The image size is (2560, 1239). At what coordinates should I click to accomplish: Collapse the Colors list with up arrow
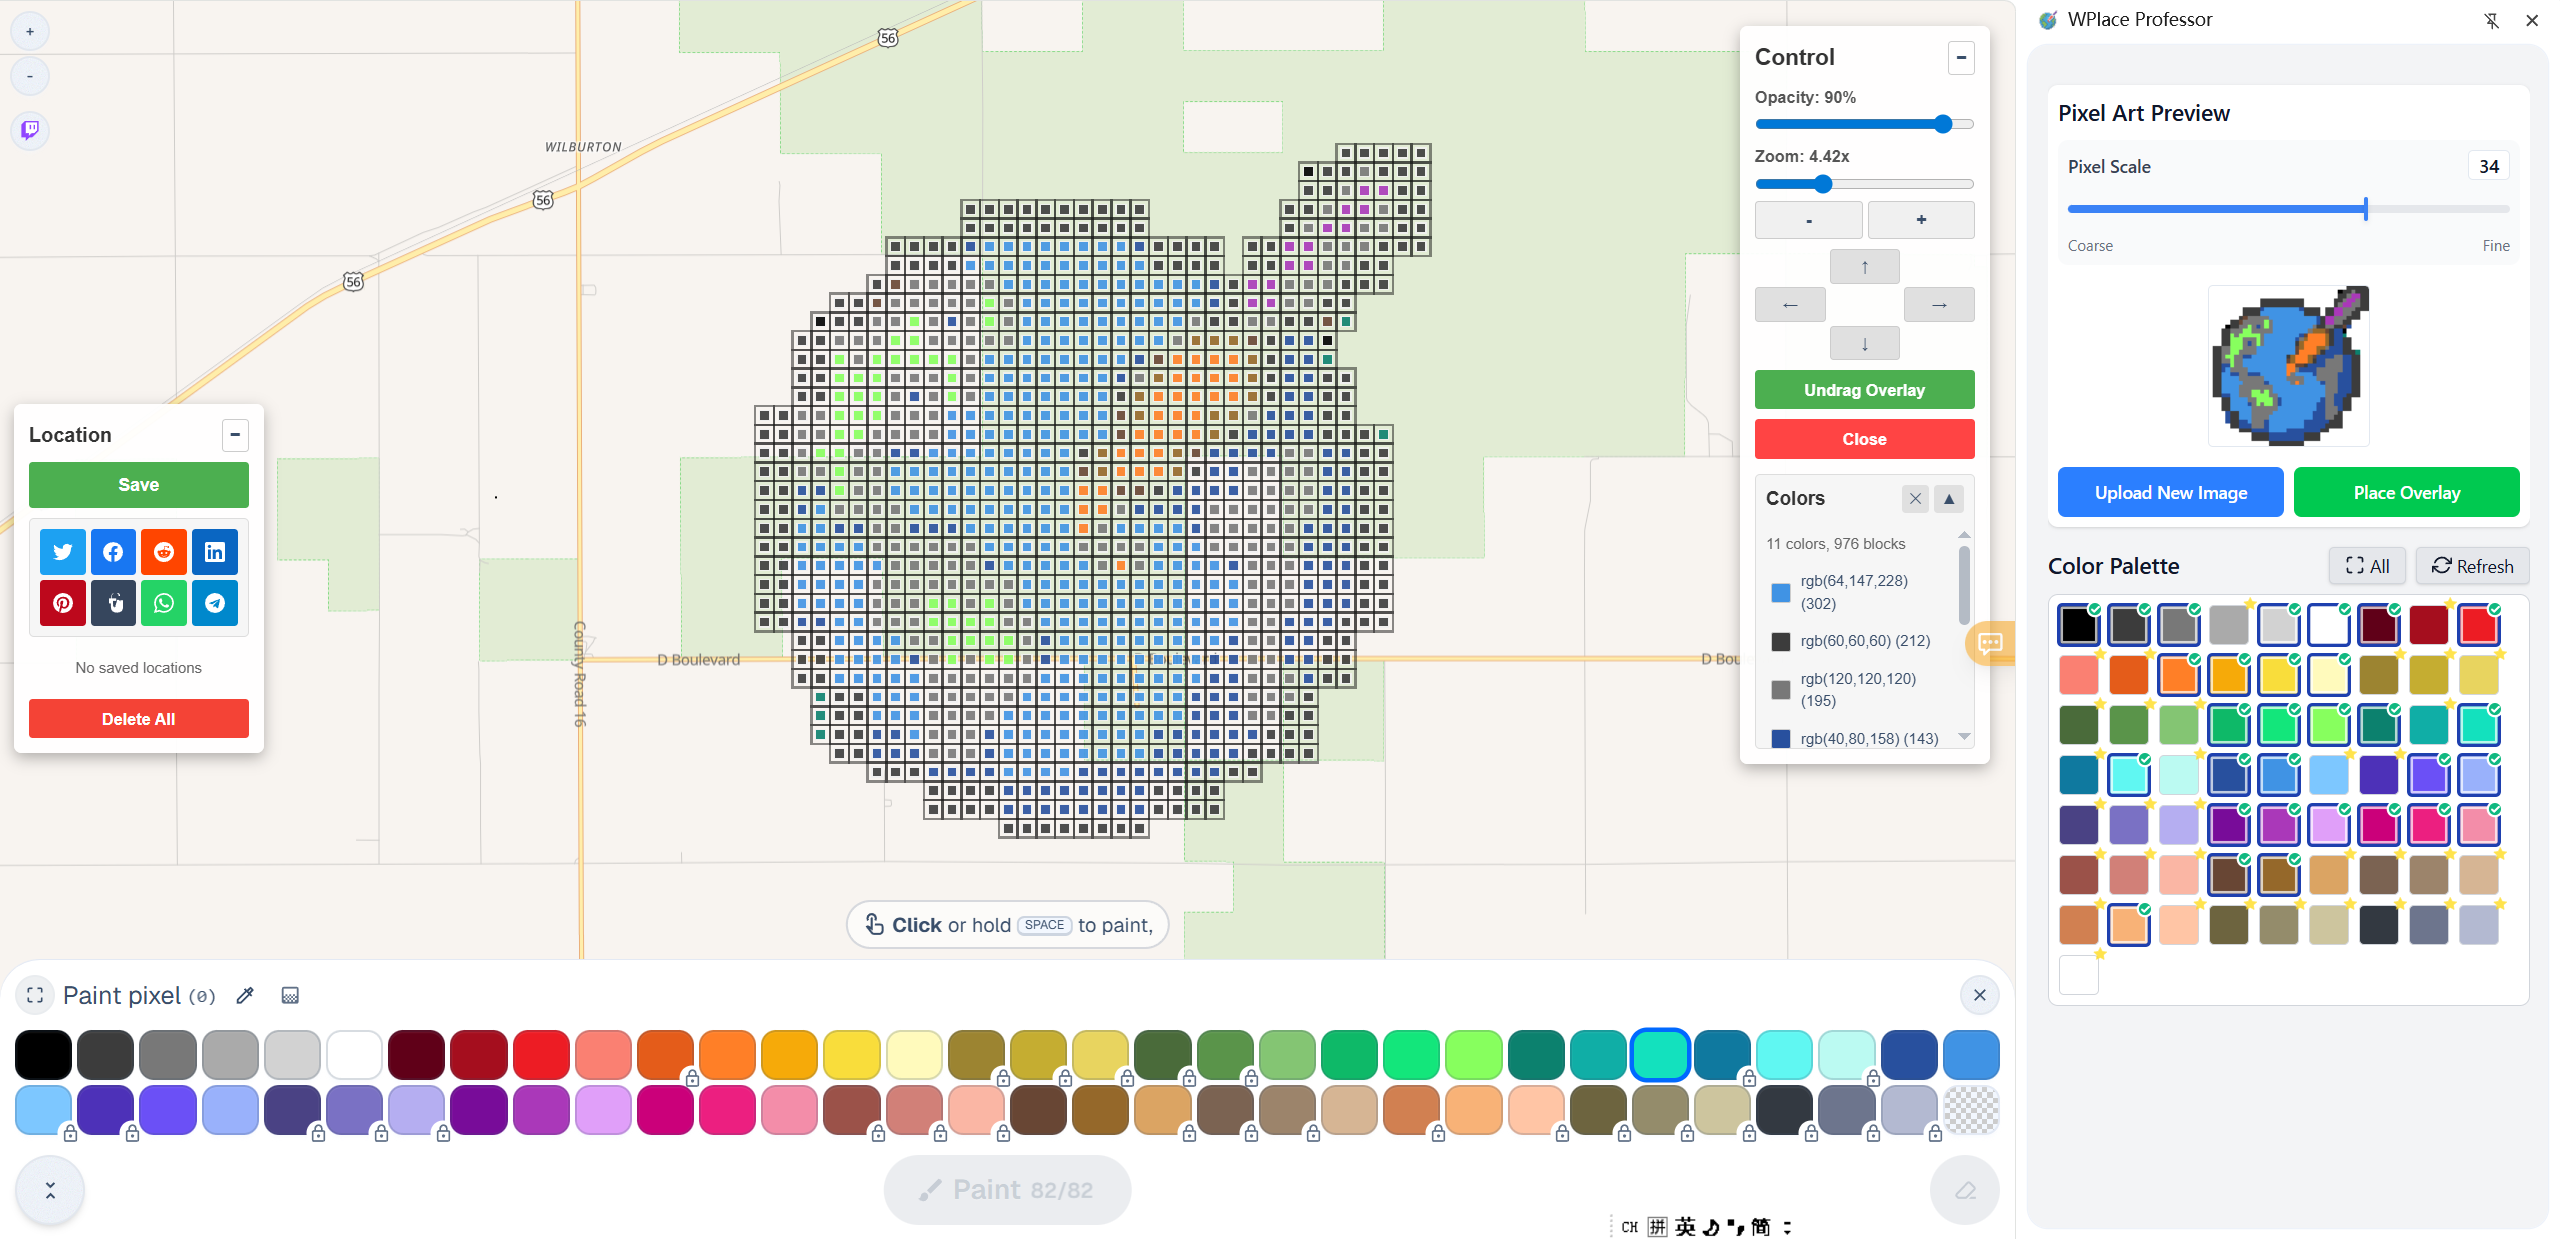pos(1949,498)
